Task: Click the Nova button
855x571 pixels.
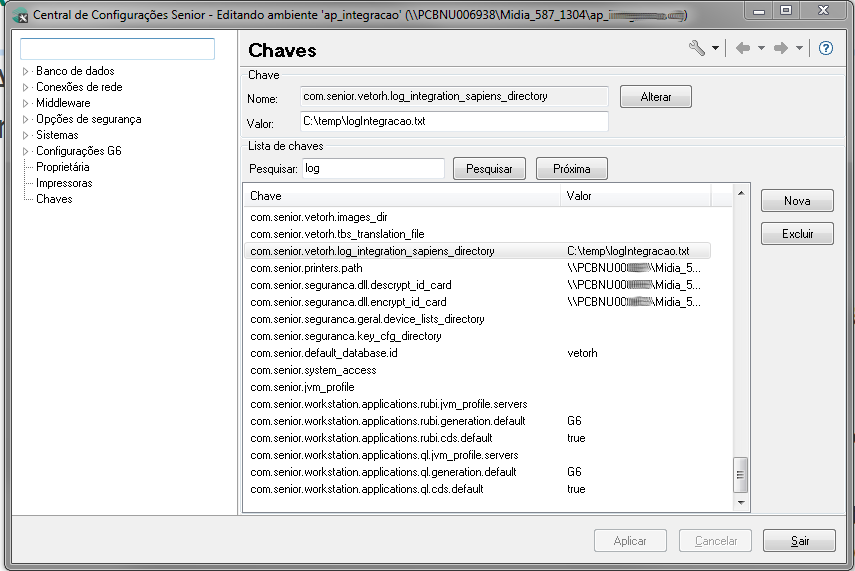Action: tap(797, 201)
